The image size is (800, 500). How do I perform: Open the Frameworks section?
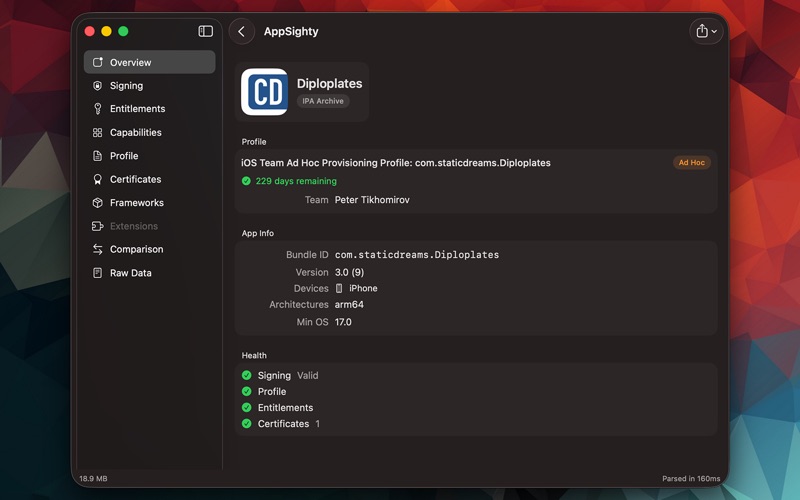point(149,203)
